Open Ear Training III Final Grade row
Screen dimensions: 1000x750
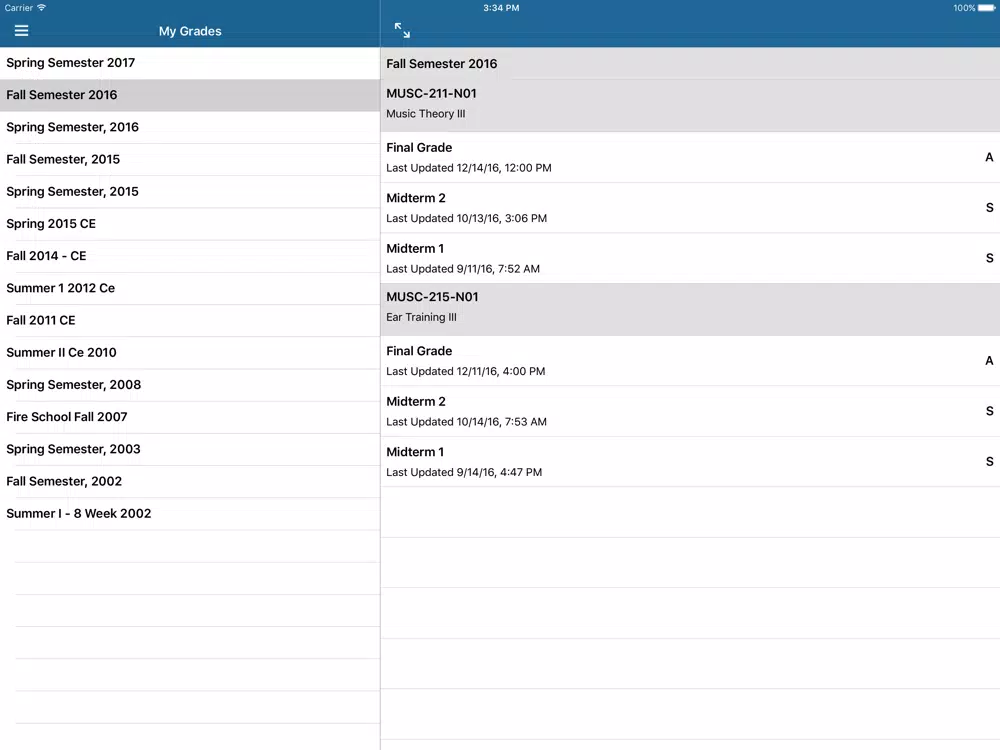coord(690,361)
